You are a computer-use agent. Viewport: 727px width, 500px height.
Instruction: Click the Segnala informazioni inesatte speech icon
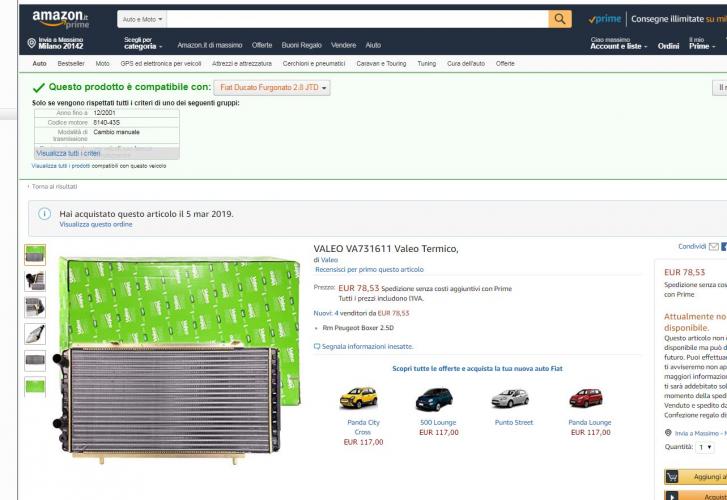(x=317, y=346)
